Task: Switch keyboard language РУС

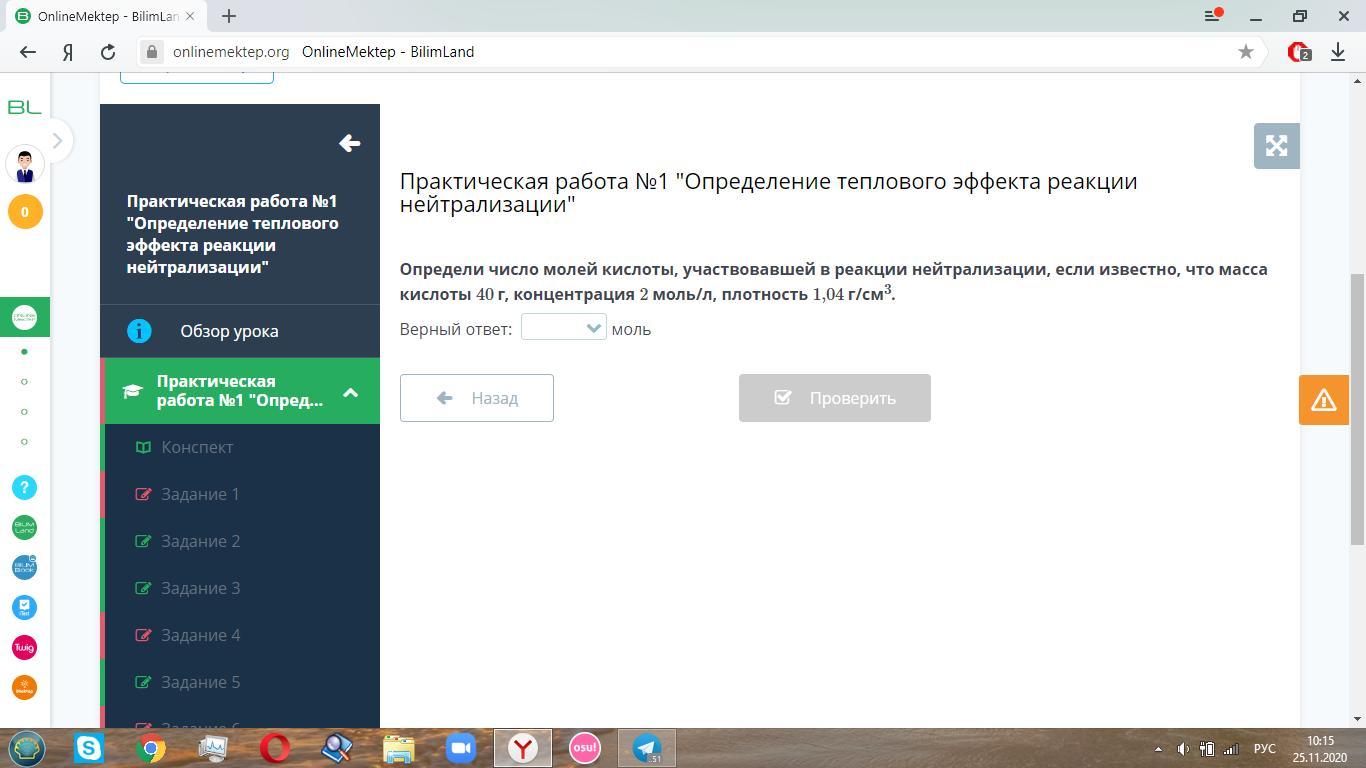Action: tap(1265, 749)
